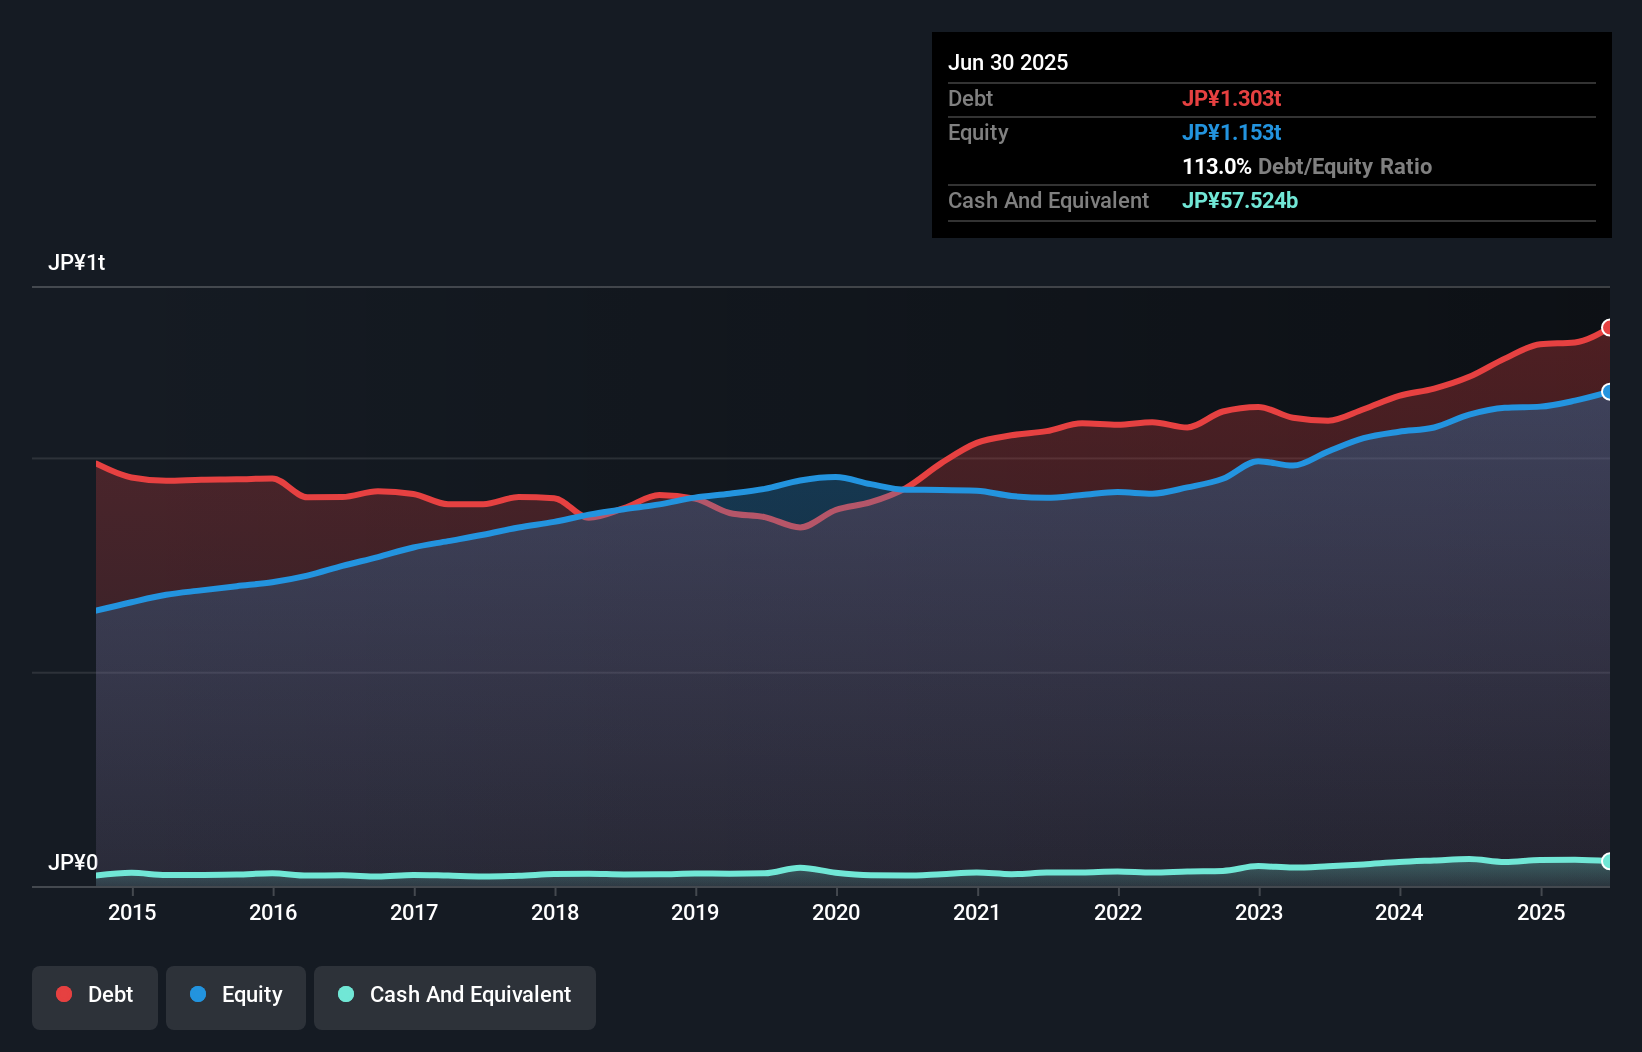Toggle the Debt series using its legend chip

pyautogui.click(x=95, y=994)
